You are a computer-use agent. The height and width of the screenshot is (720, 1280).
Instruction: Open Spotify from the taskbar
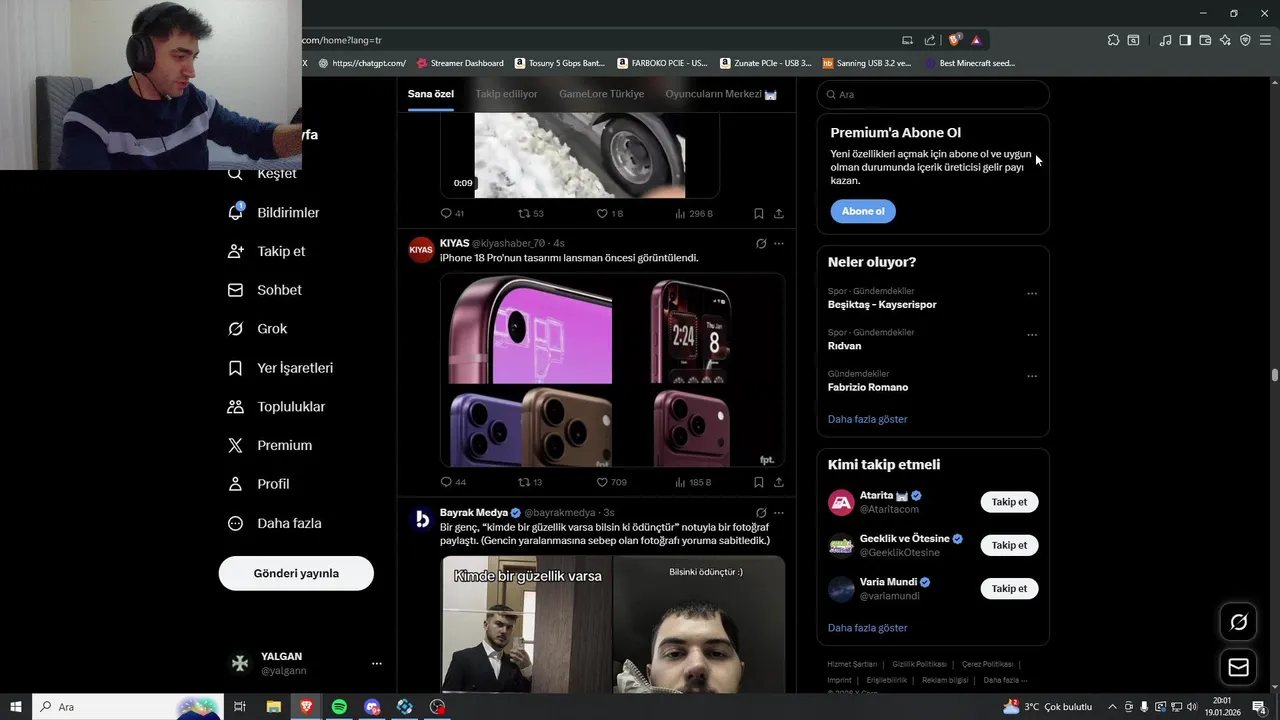(x=339, y=707)
